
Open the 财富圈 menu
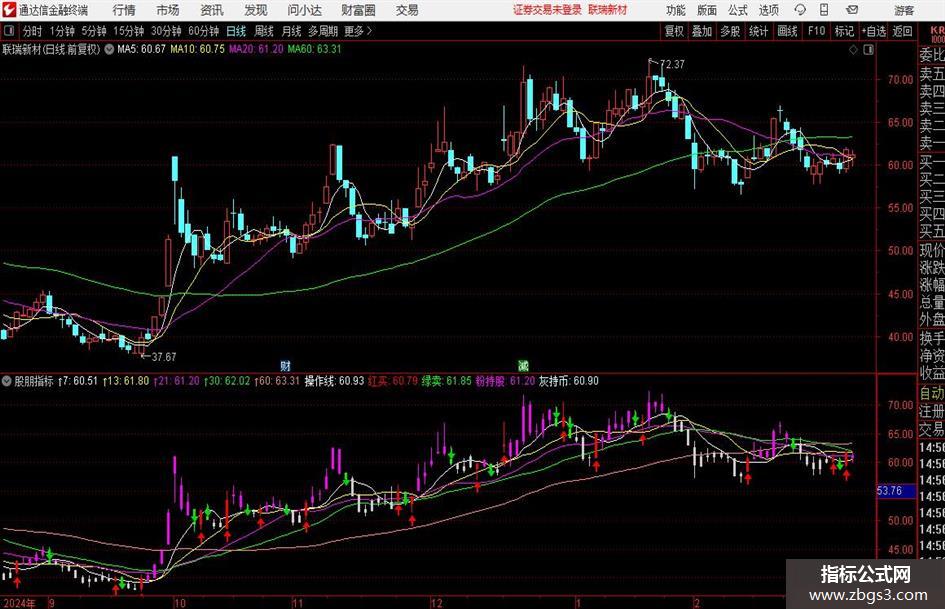[358, 10]
